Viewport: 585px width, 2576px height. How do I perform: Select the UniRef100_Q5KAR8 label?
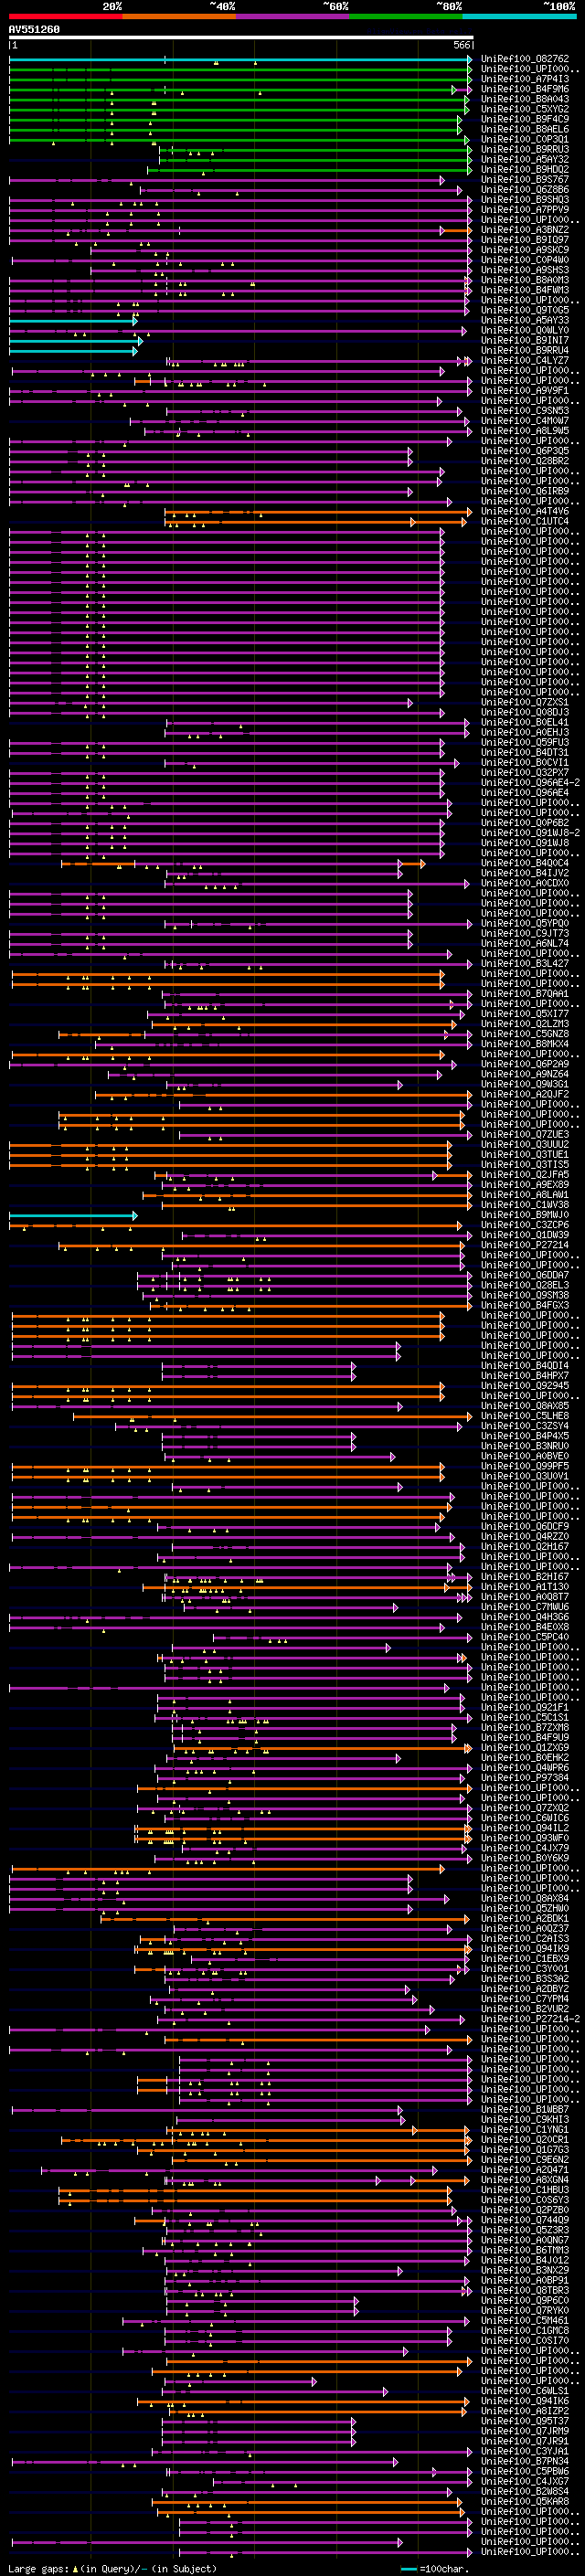click(x=525, y=2502)
